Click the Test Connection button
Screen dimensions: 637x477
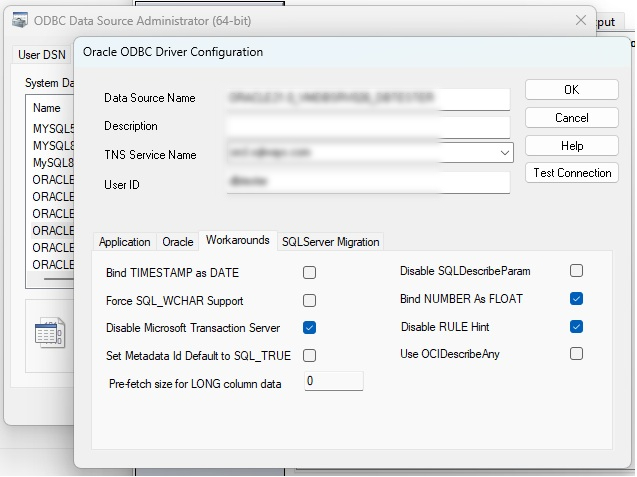572,173
